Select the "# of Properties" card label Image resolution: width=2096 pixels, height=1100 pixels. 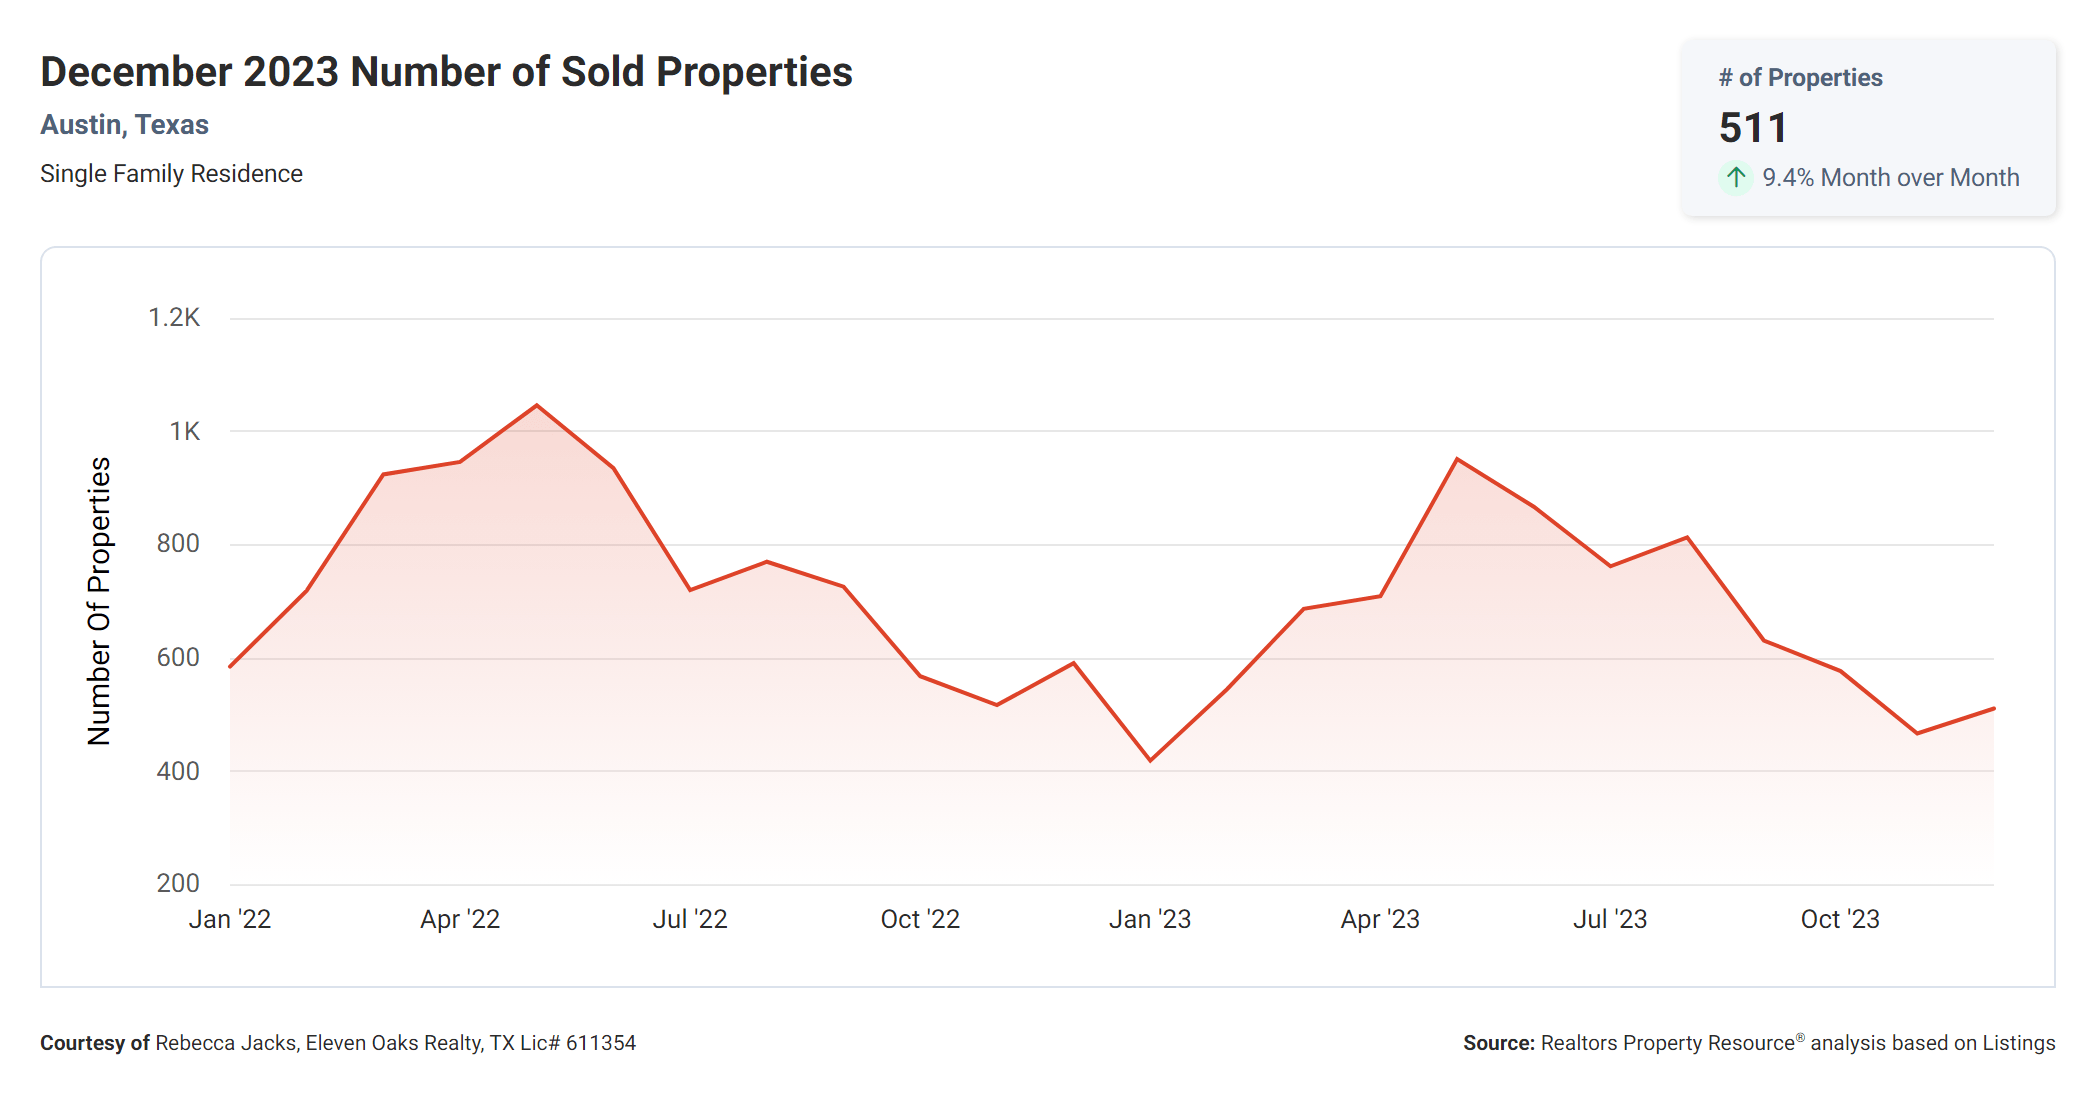point(1800,78)
